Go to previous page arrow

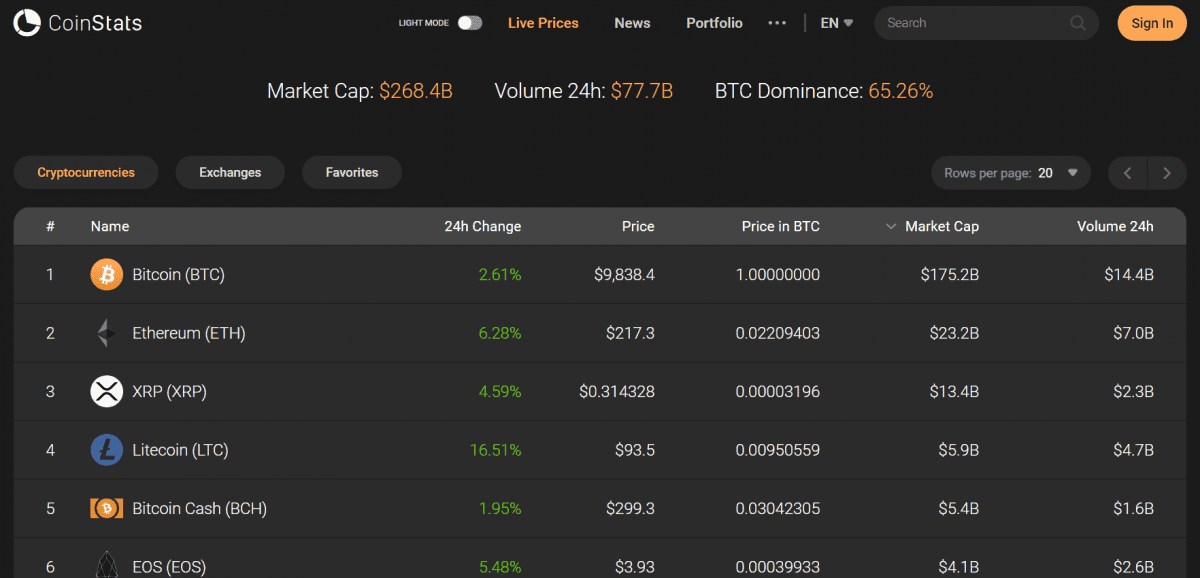pyautogui.click(x=1128, y=173)
